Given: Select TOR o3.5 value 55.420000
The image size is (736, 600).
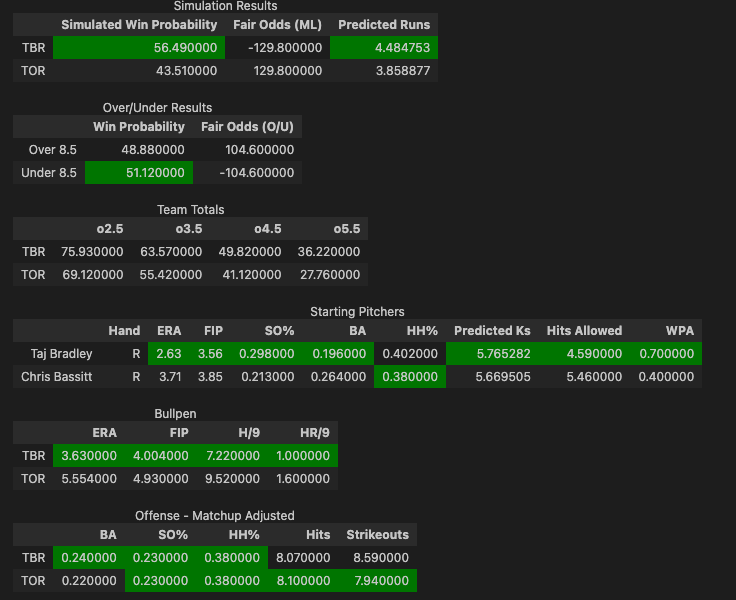Looking at the screenshot, I should pyautogui.click(x=171, y=275).
